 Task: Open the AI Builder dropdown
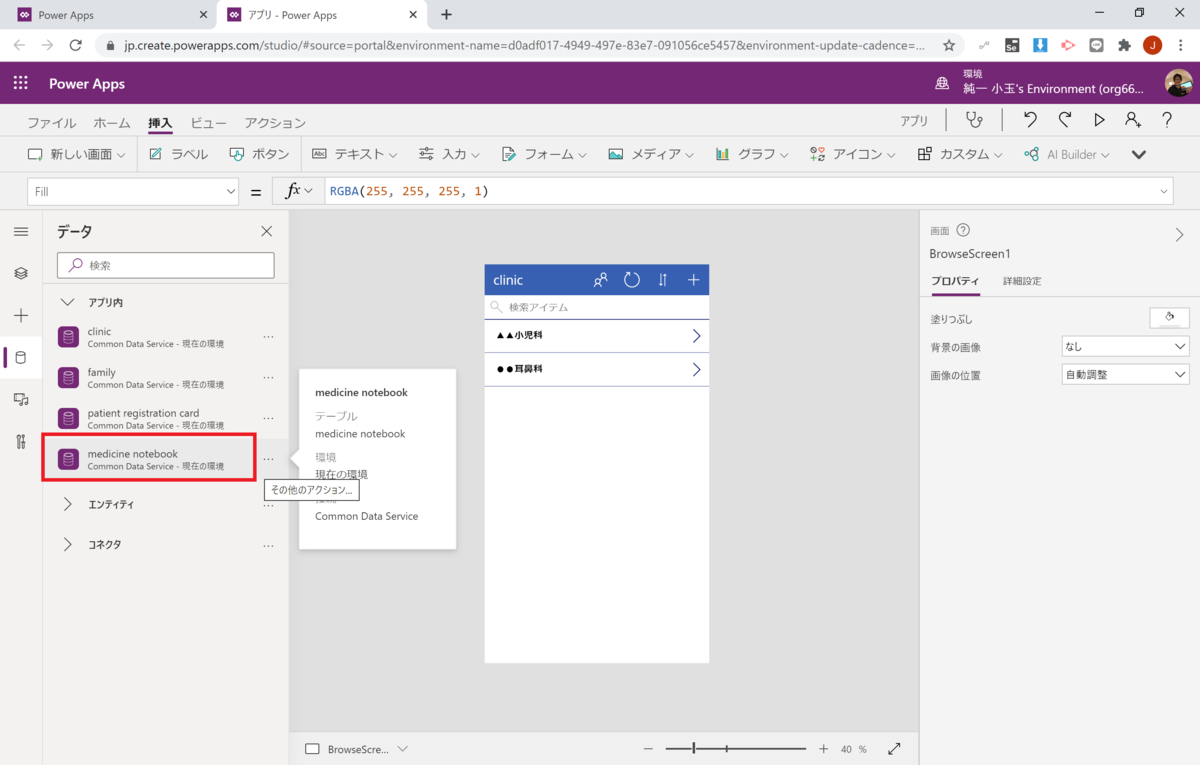(1067, 154)
